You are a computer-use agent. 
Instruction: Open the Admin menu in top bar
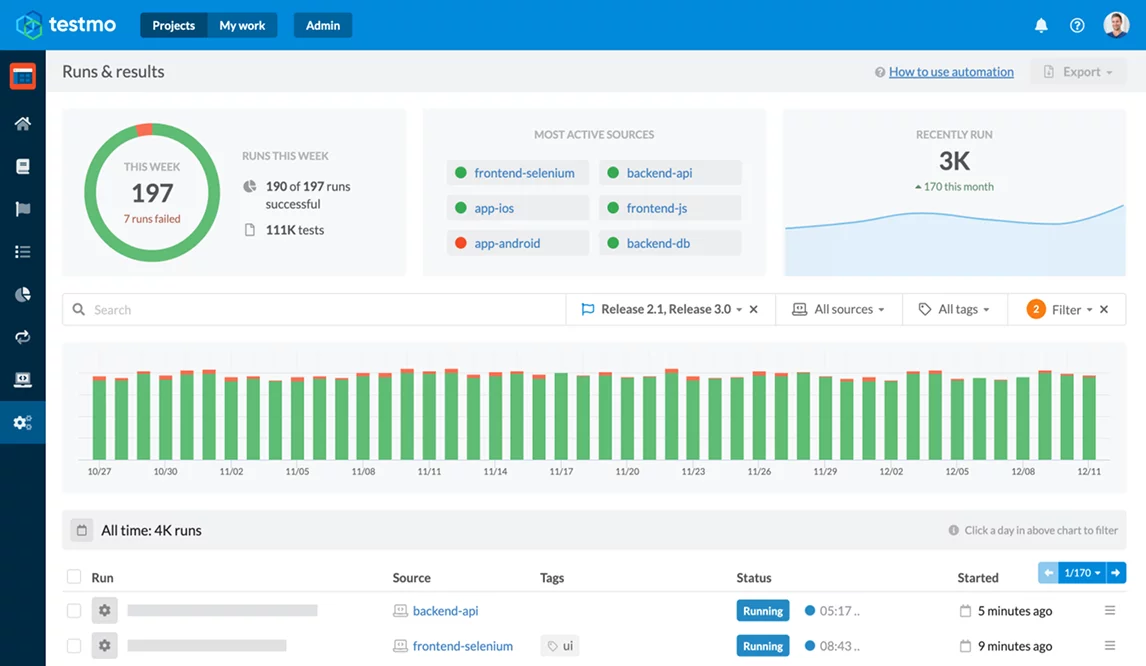(322, 25)
